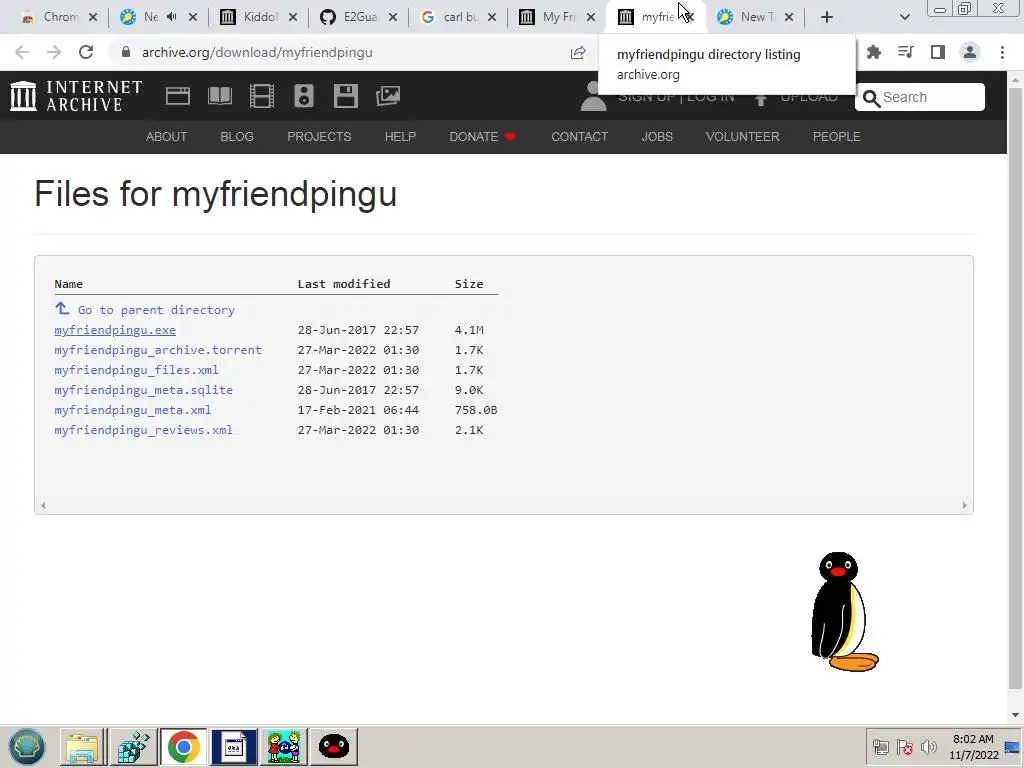
Task: Open the Audio speaker icon
Action: pos(304,96)
